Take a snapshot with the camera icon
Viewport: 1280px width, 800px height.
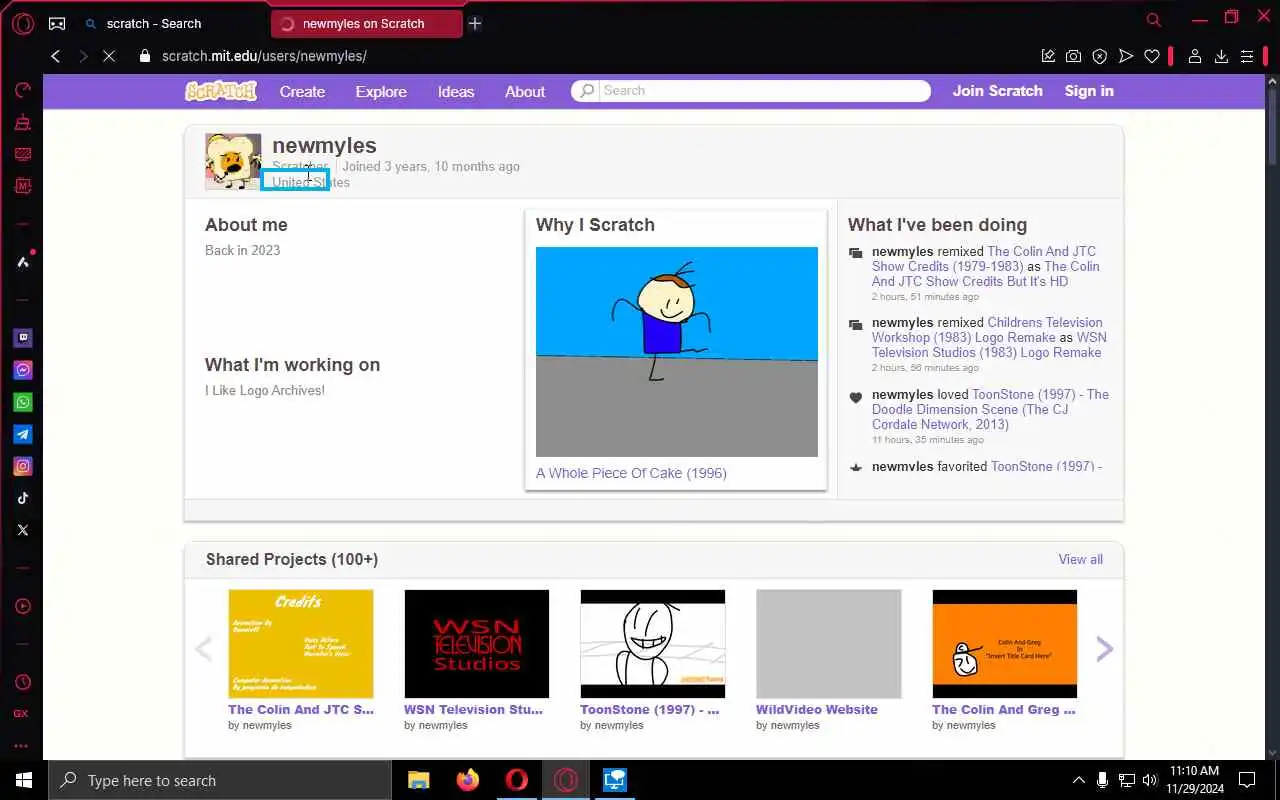tap(1073, 57)
